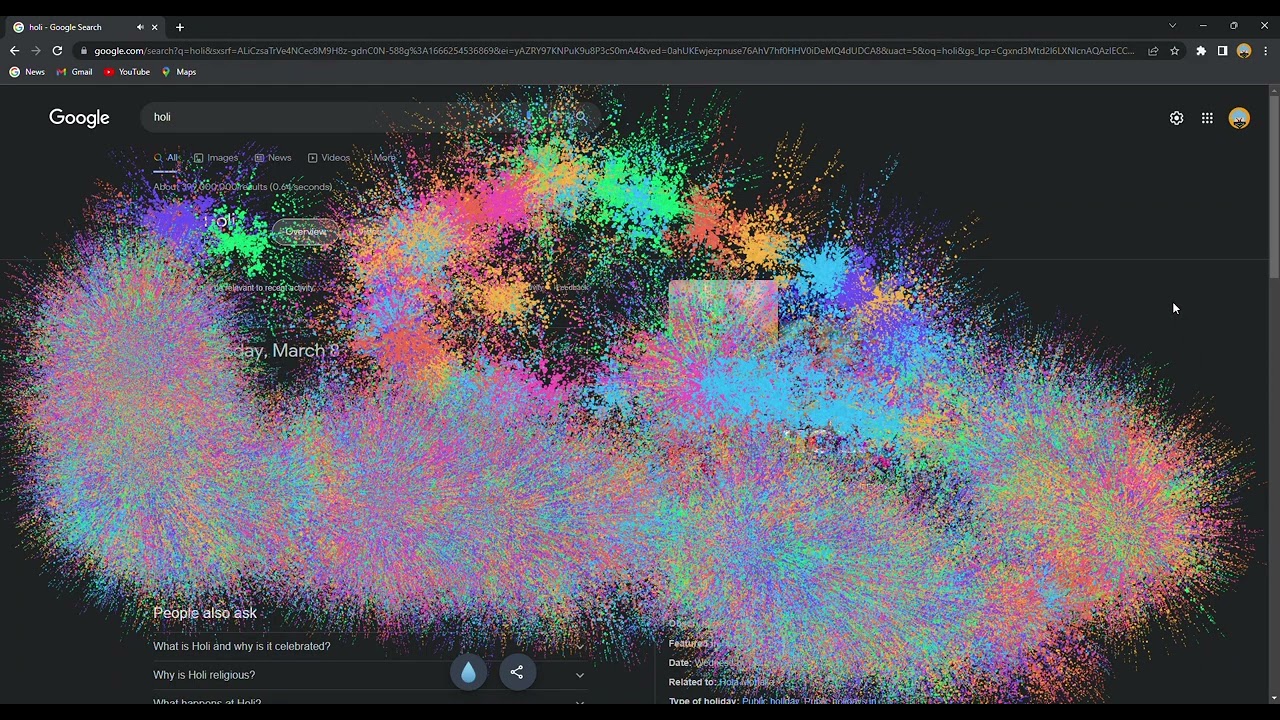Open the tab search chevron
Screen dimensions: 1280x720
1172,26
